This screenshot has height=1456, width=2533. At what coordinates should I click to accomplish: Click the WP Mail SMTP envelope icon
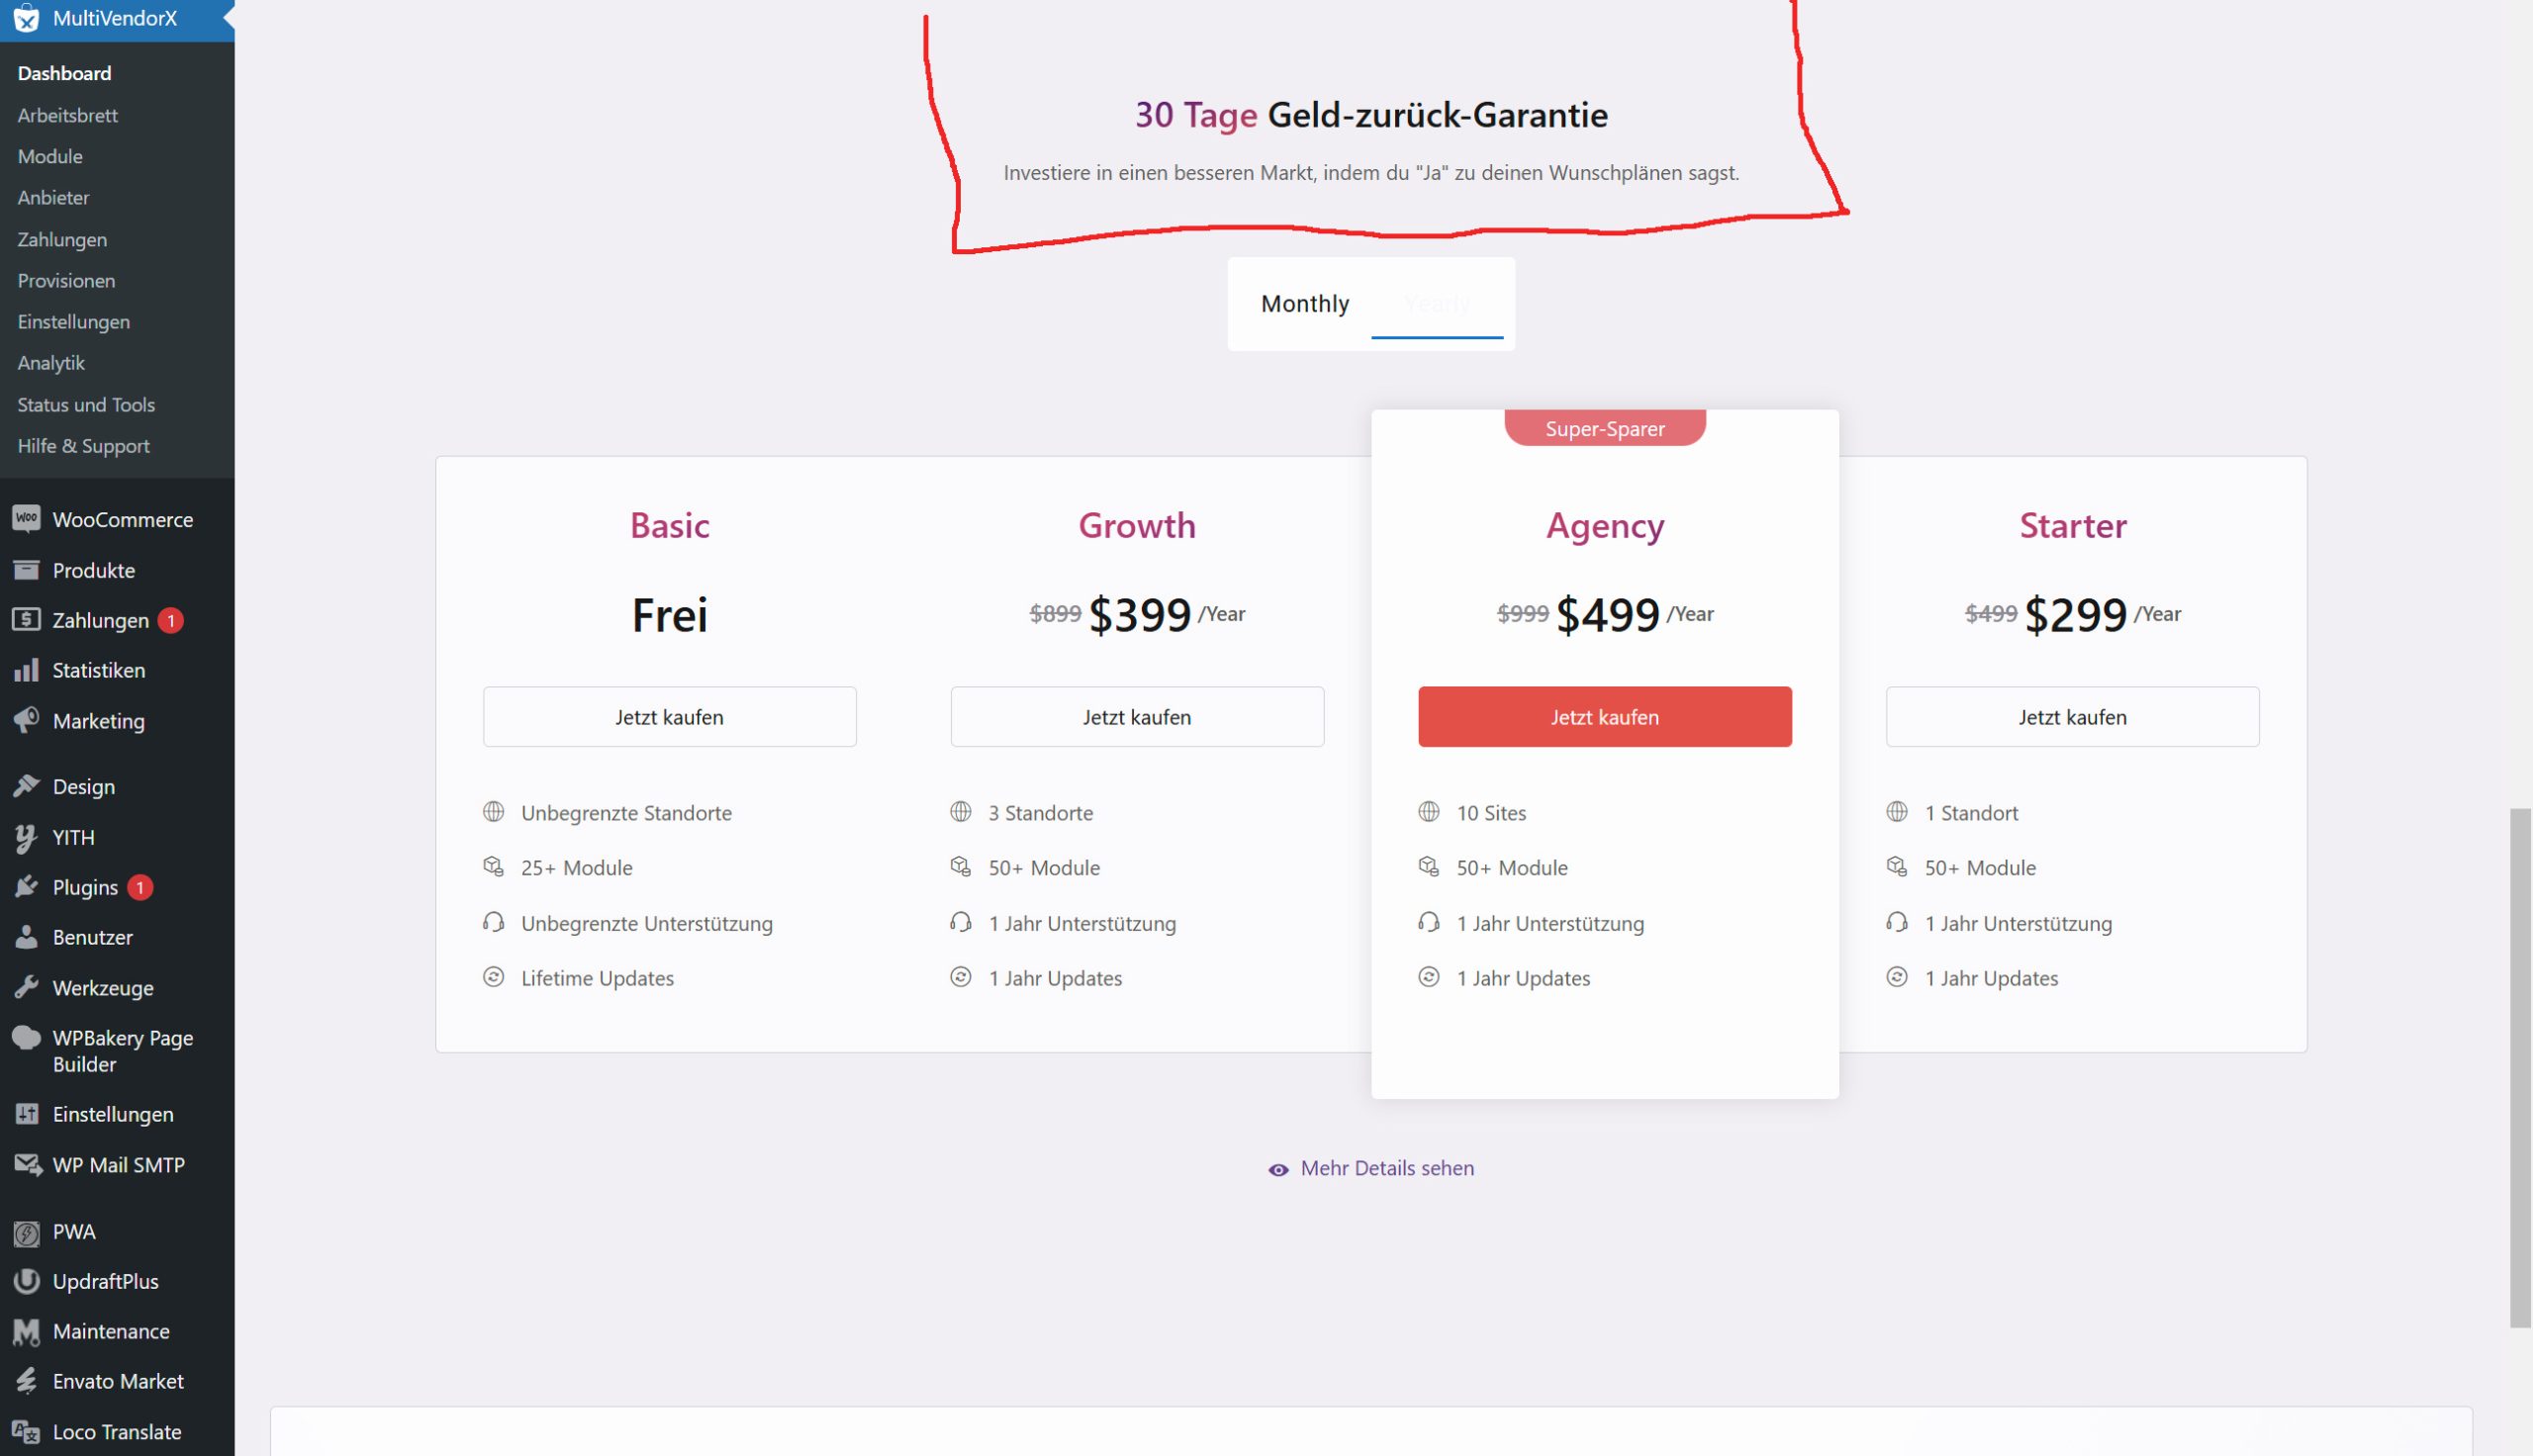(26, 1164)
